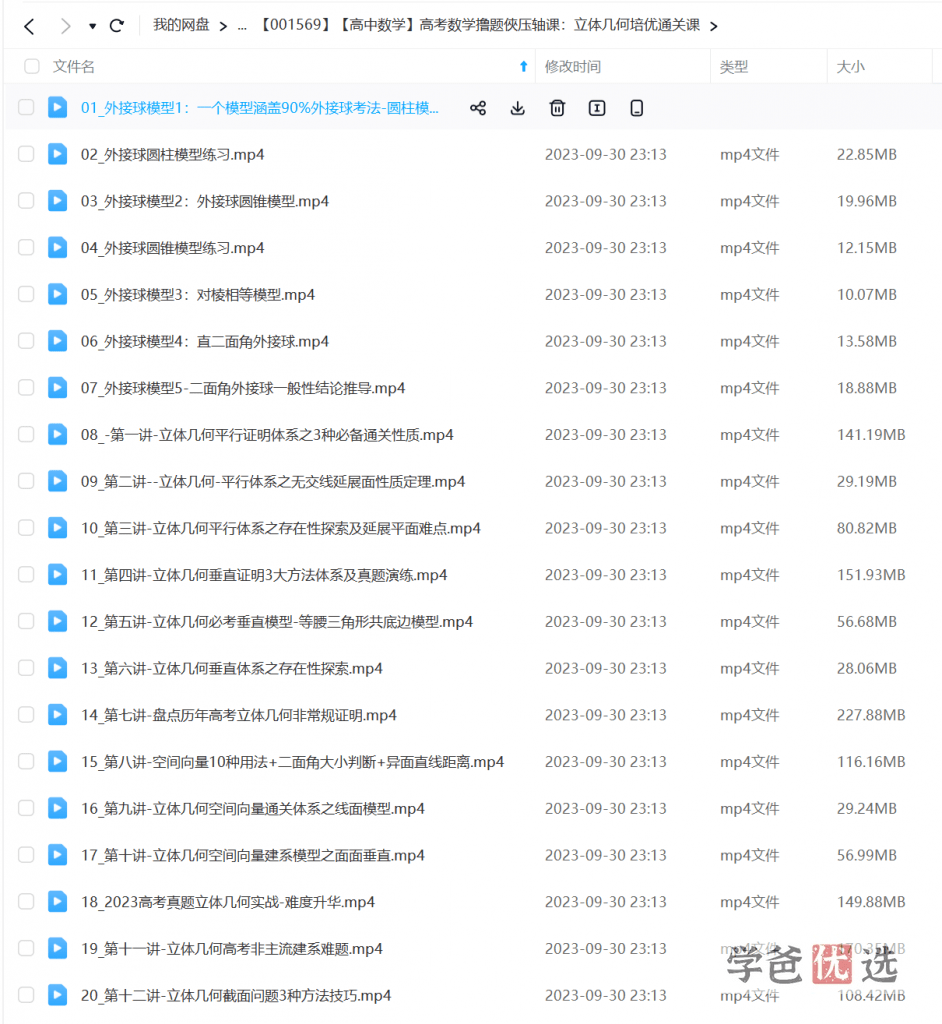The height and width of the screenshot is (1024, 942).
Task: Click the video icon for 12_第五讲 file
Action: [x=57, y=621]
